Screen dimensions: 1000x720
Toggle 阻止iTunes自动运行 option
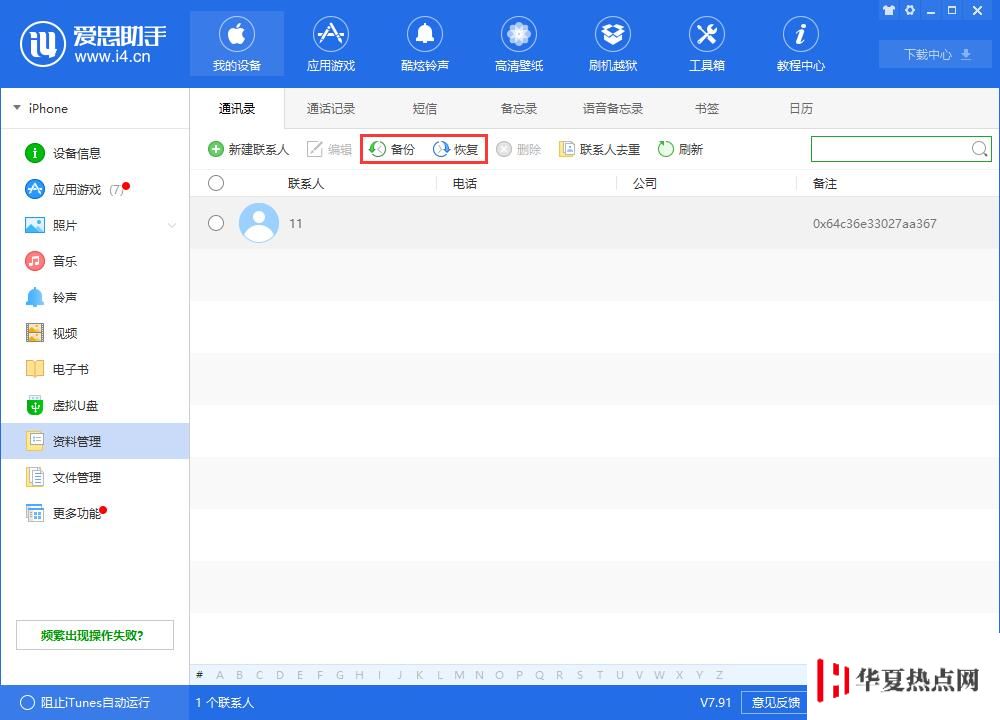click(x=85, y=702)
